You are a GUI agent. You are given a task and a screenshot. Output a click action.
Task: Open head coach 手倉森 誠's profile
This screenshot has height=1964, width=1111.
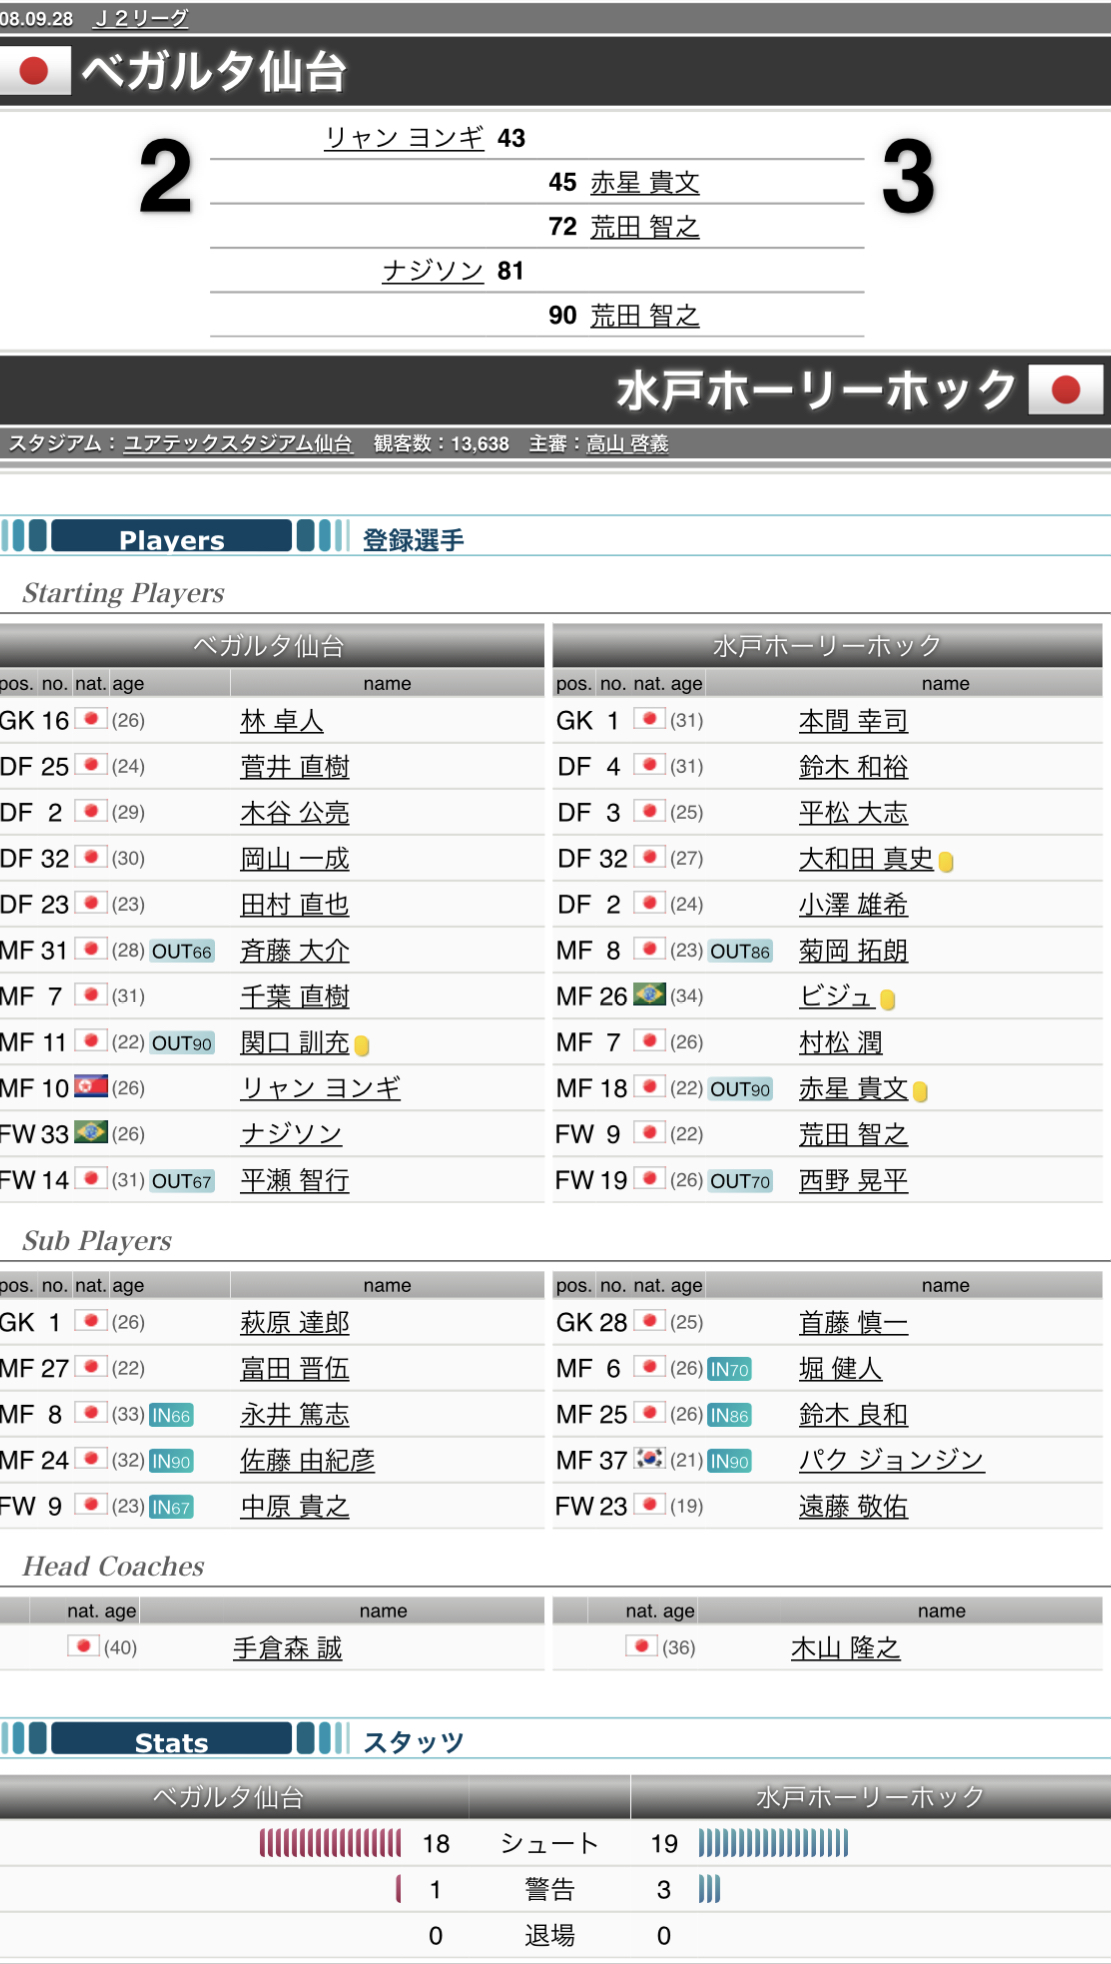pyautogui.click(x=287, y=1647)
